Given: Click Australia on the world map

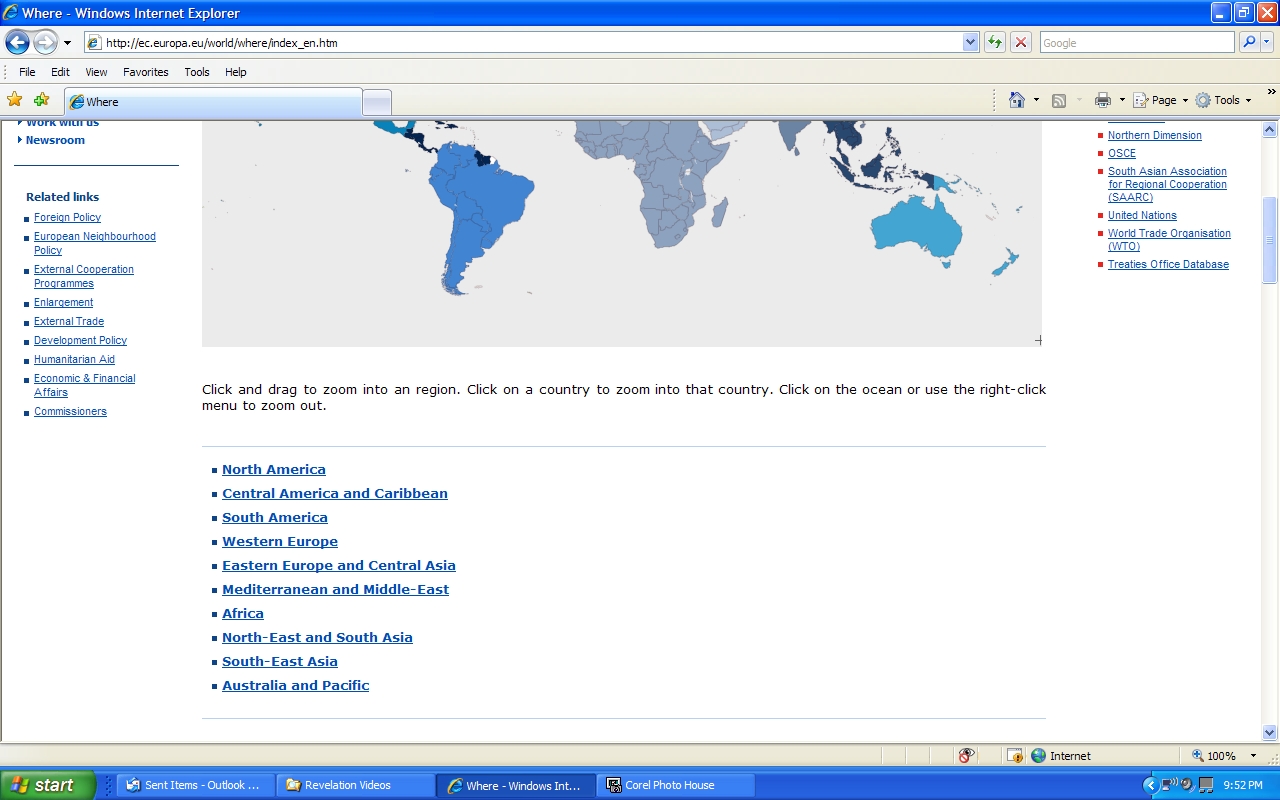Looking at the screenshot, I should coord(915,230).
